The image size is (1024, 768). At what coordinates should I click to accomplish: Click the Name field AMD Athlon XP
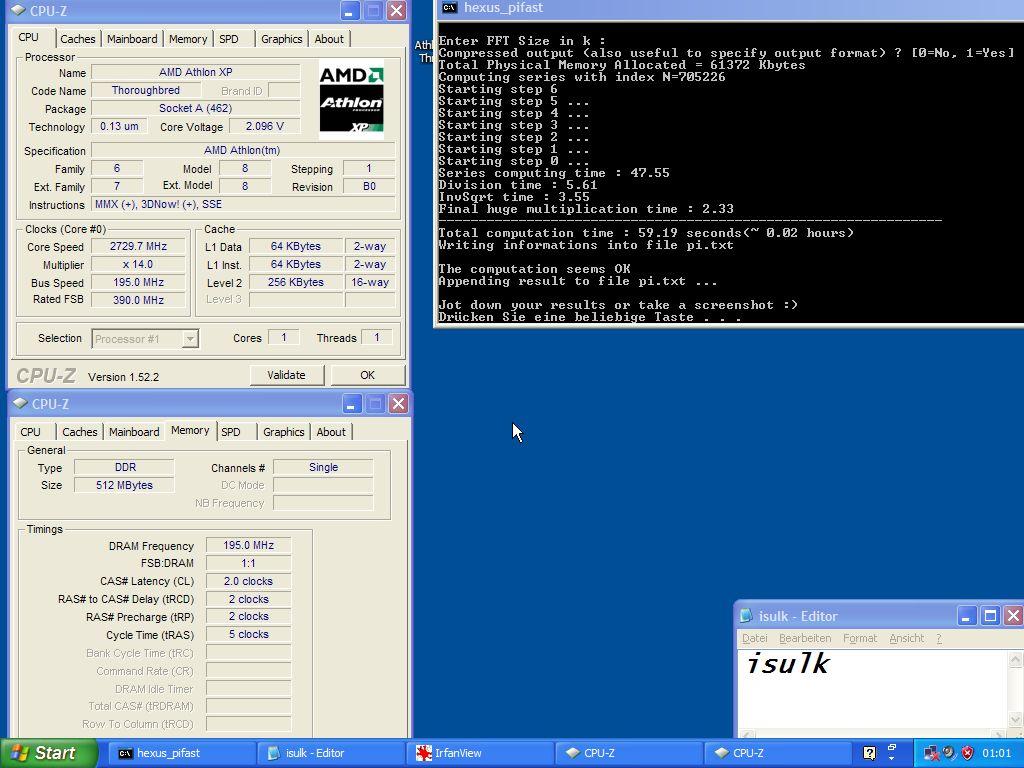[x=196, y=72]
